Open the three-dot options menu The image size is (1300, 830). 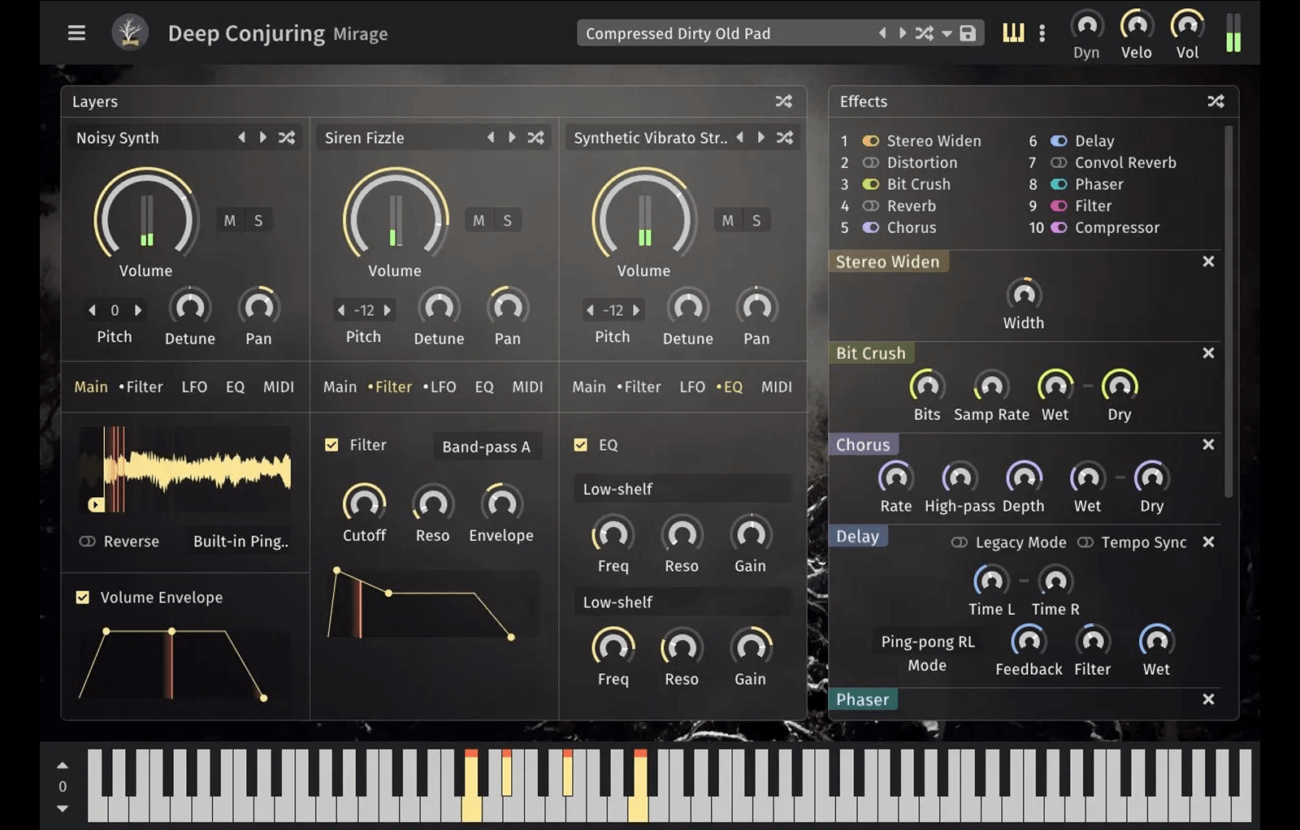[1042, 33]
